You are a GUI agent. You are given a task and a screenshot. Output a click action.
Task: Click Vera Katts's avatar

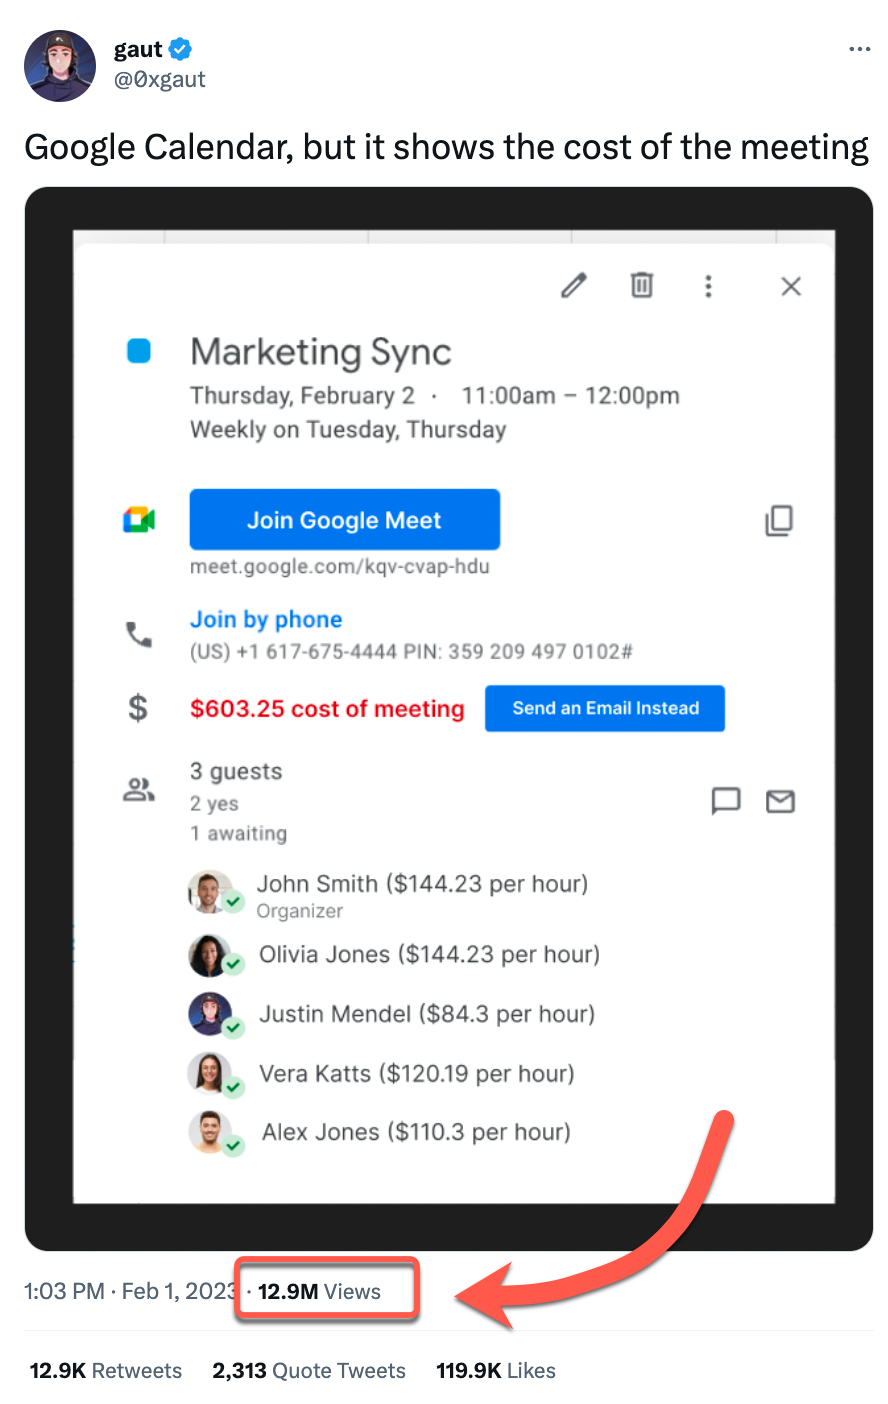pos(211,1074)
